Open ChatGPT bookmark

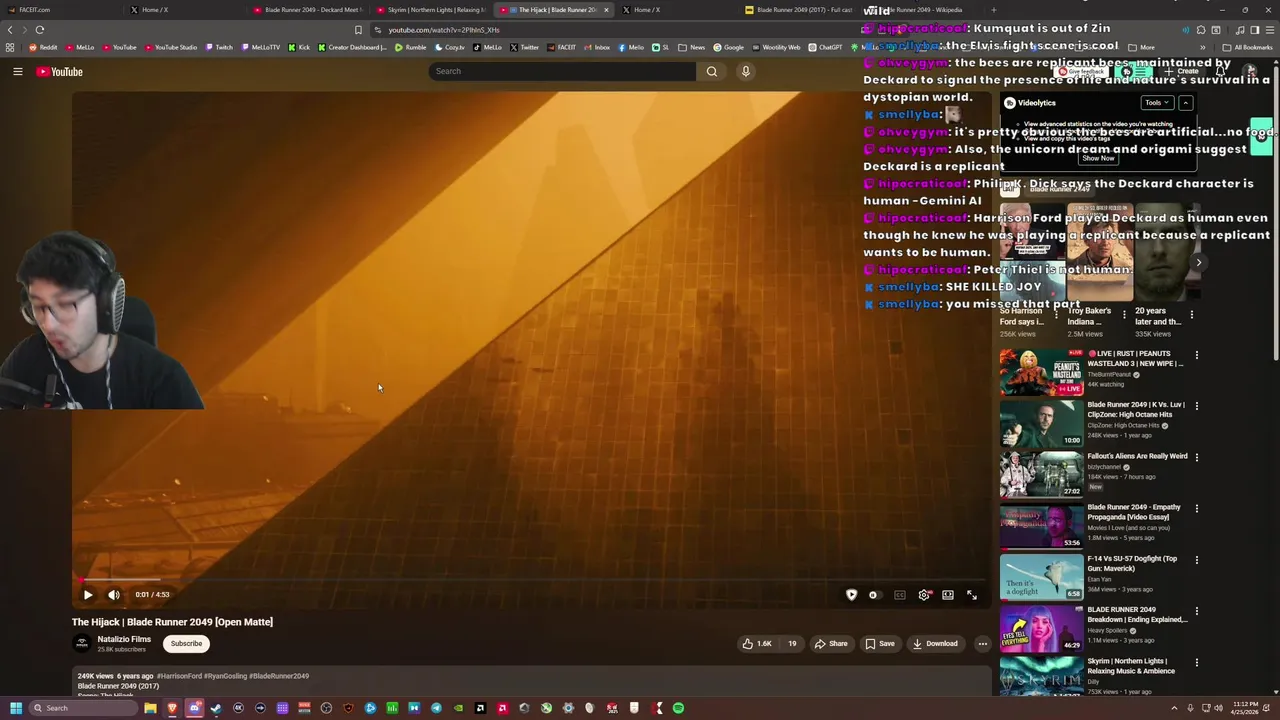pos(825,47)
